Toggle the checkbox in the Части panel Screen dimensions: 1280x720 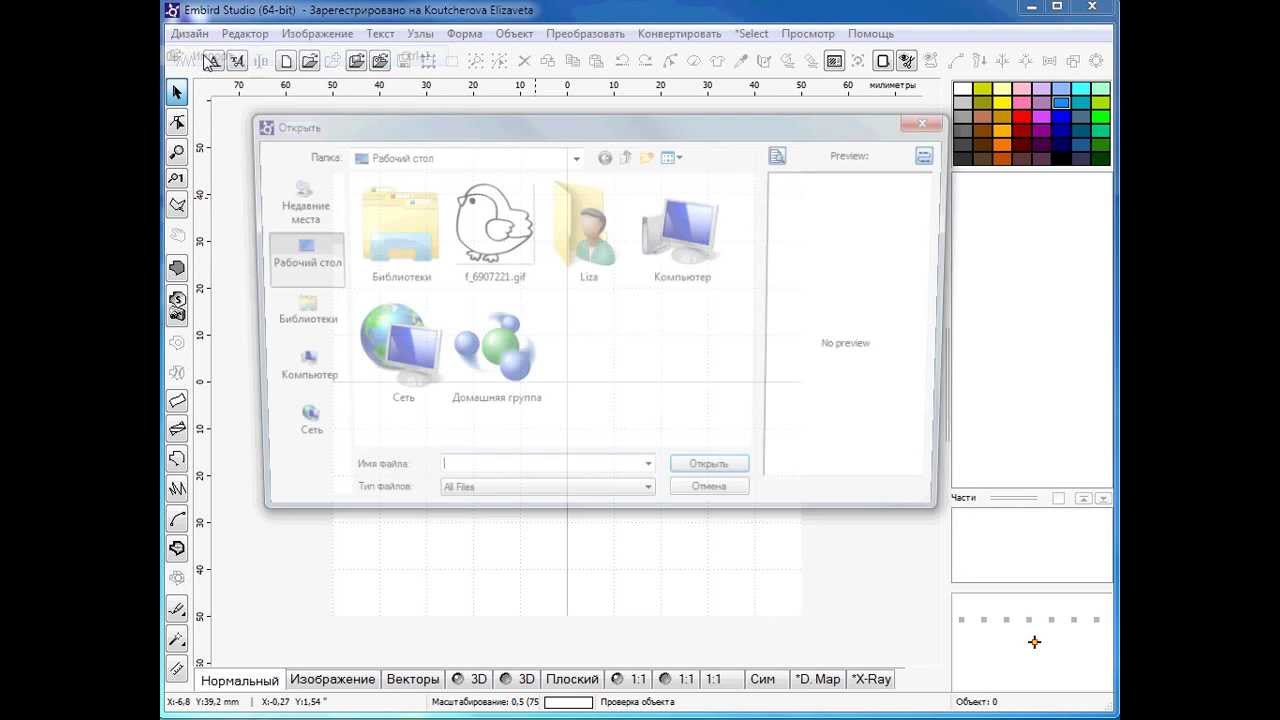1059,498
